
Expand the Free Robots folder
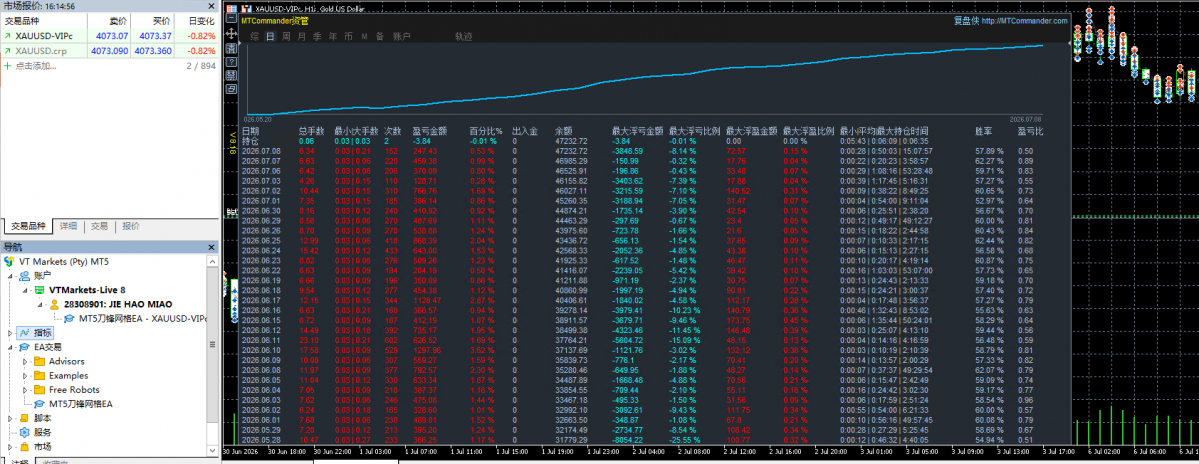[x=24, y=390]
